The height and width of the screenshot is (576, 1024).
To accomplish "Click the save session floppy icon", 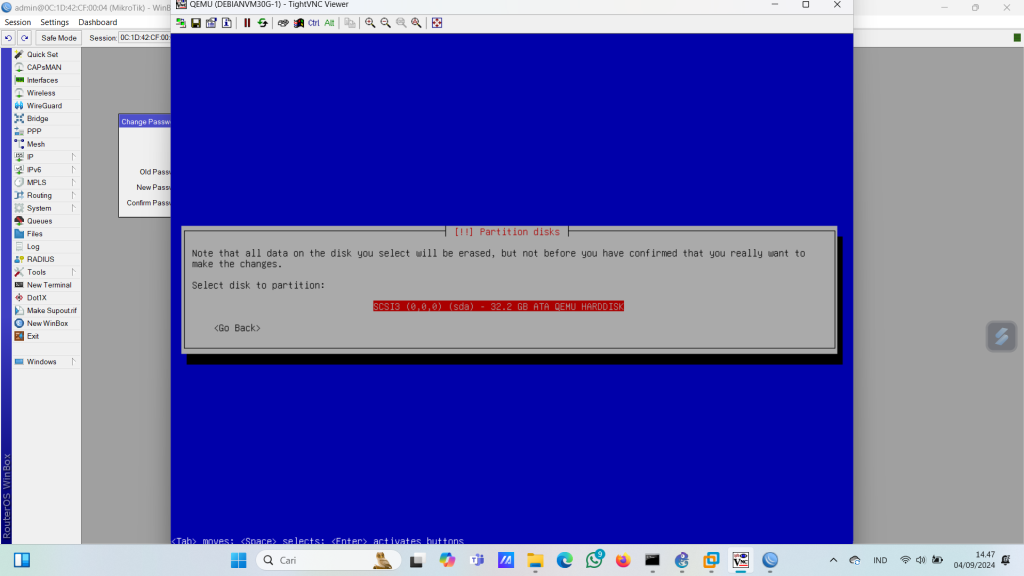I will click(x=196, y=23).
